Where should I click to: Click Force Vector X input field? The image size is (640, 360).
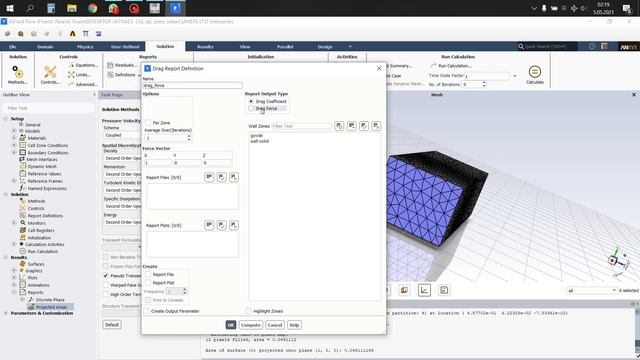coord(158,162)
